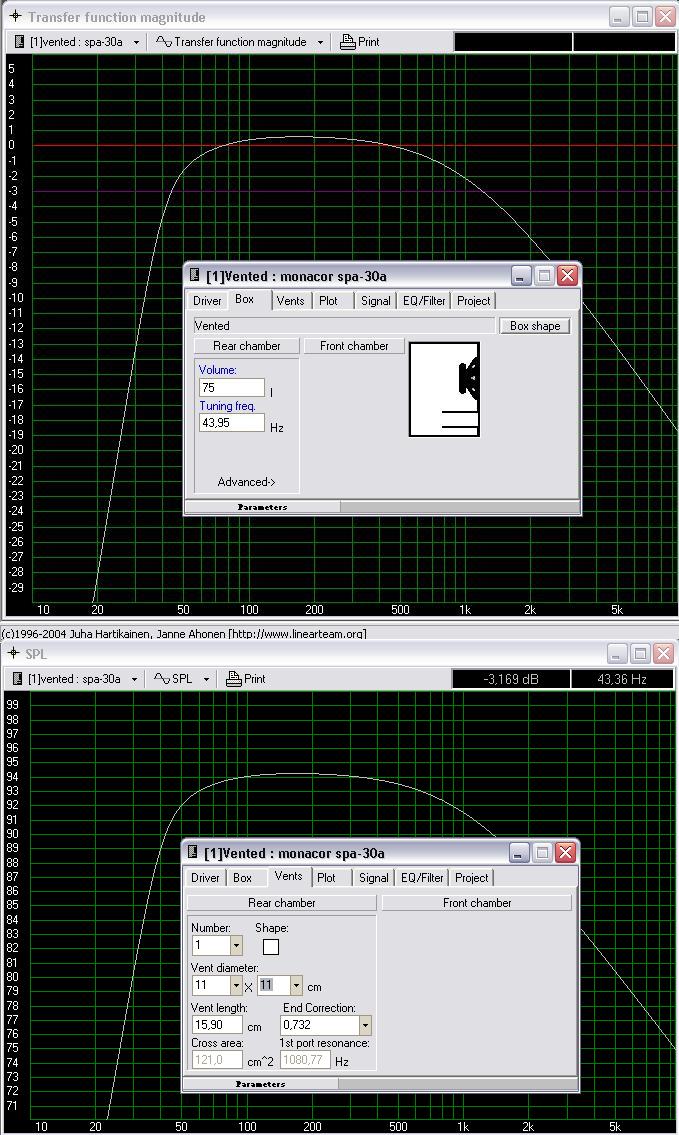The width and height of the screenshot is (679, 1135).
Task: Expand the vent Number dropdown
Action: 236,945
